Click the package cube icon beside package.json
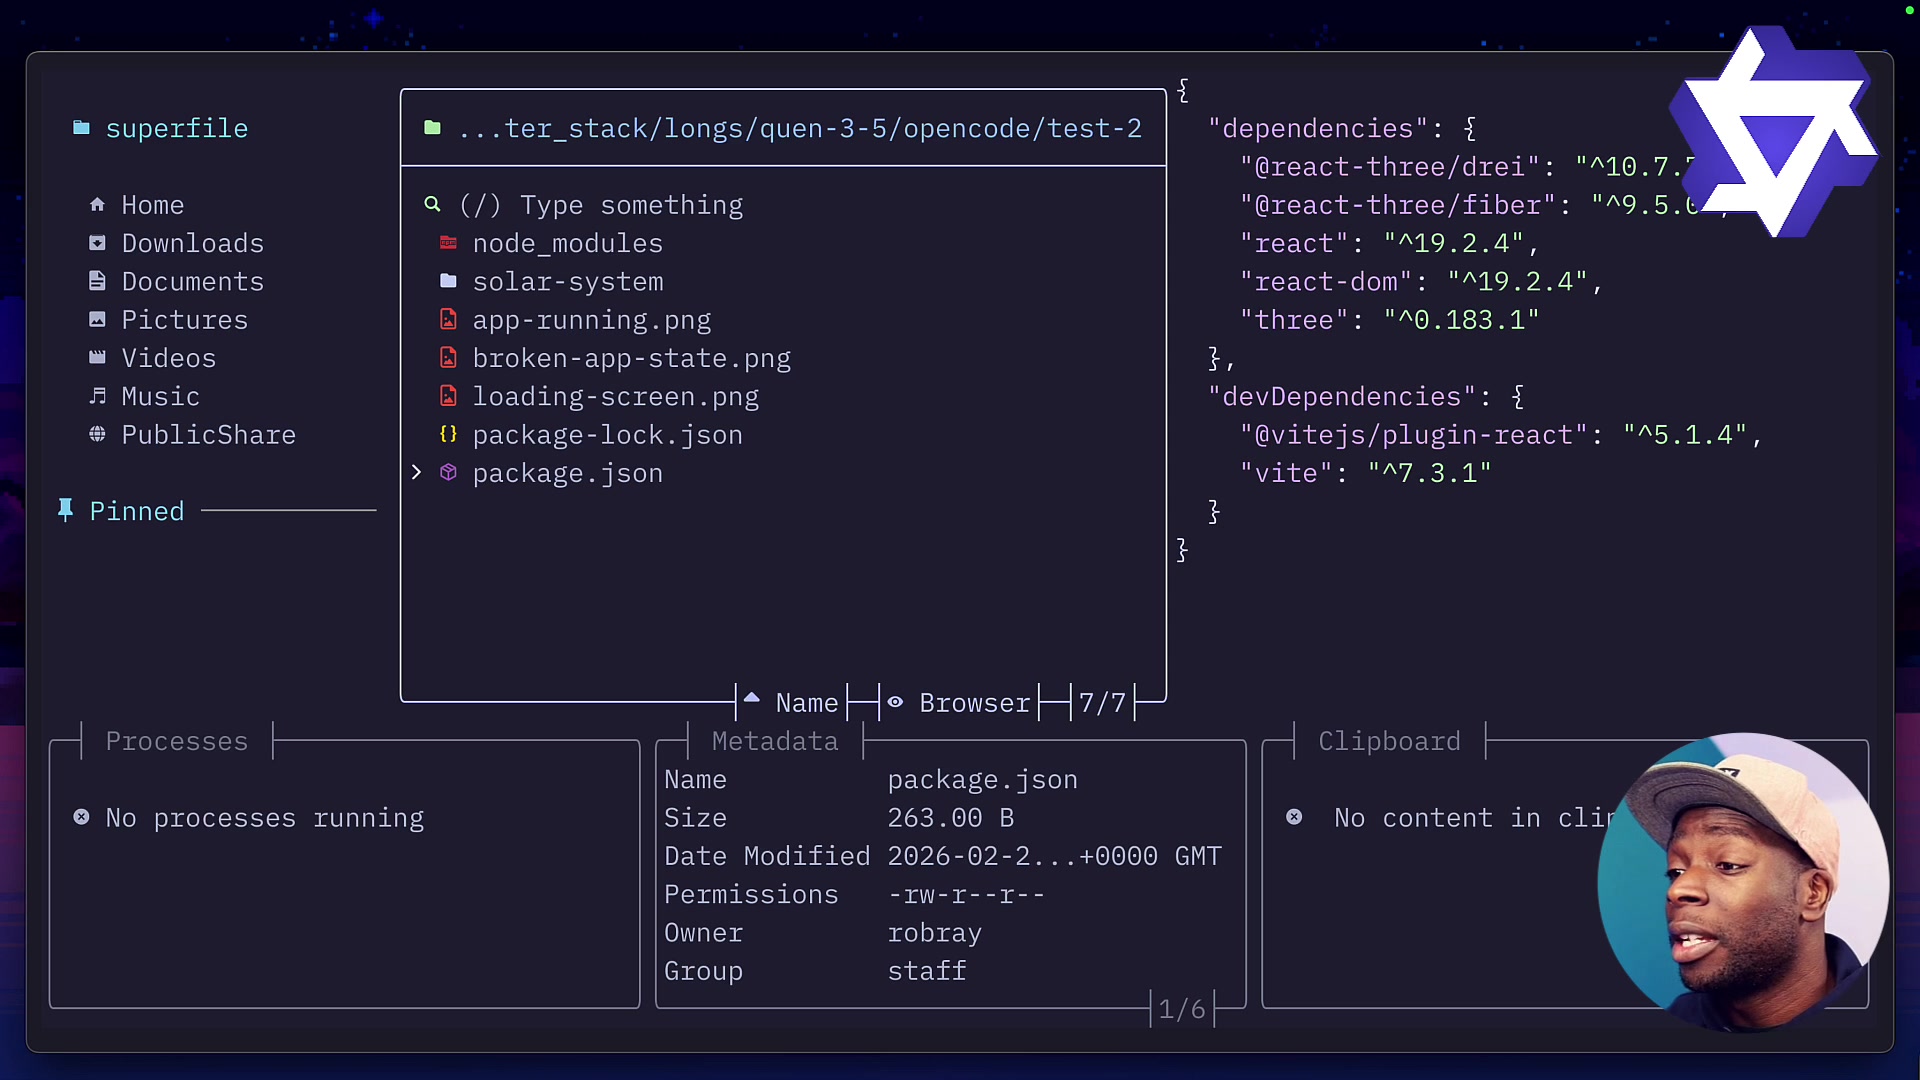Viewport: 1920px width, 1080px height. point(448,473)
